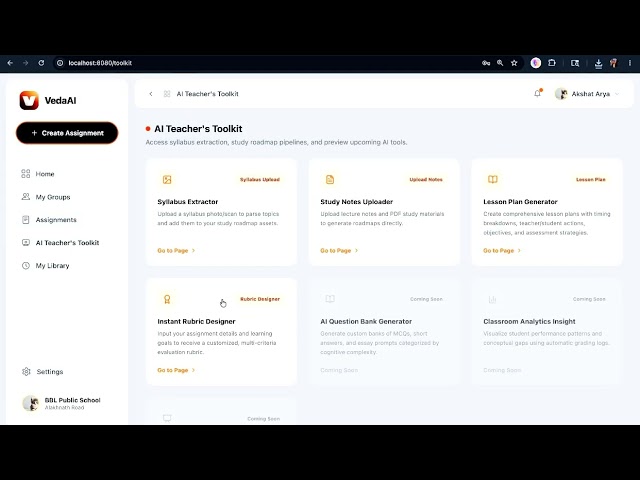The image size is (640, 480).
Task: Click the browser forward arrow
Action: pyautogui.click(x=25, y=63)
